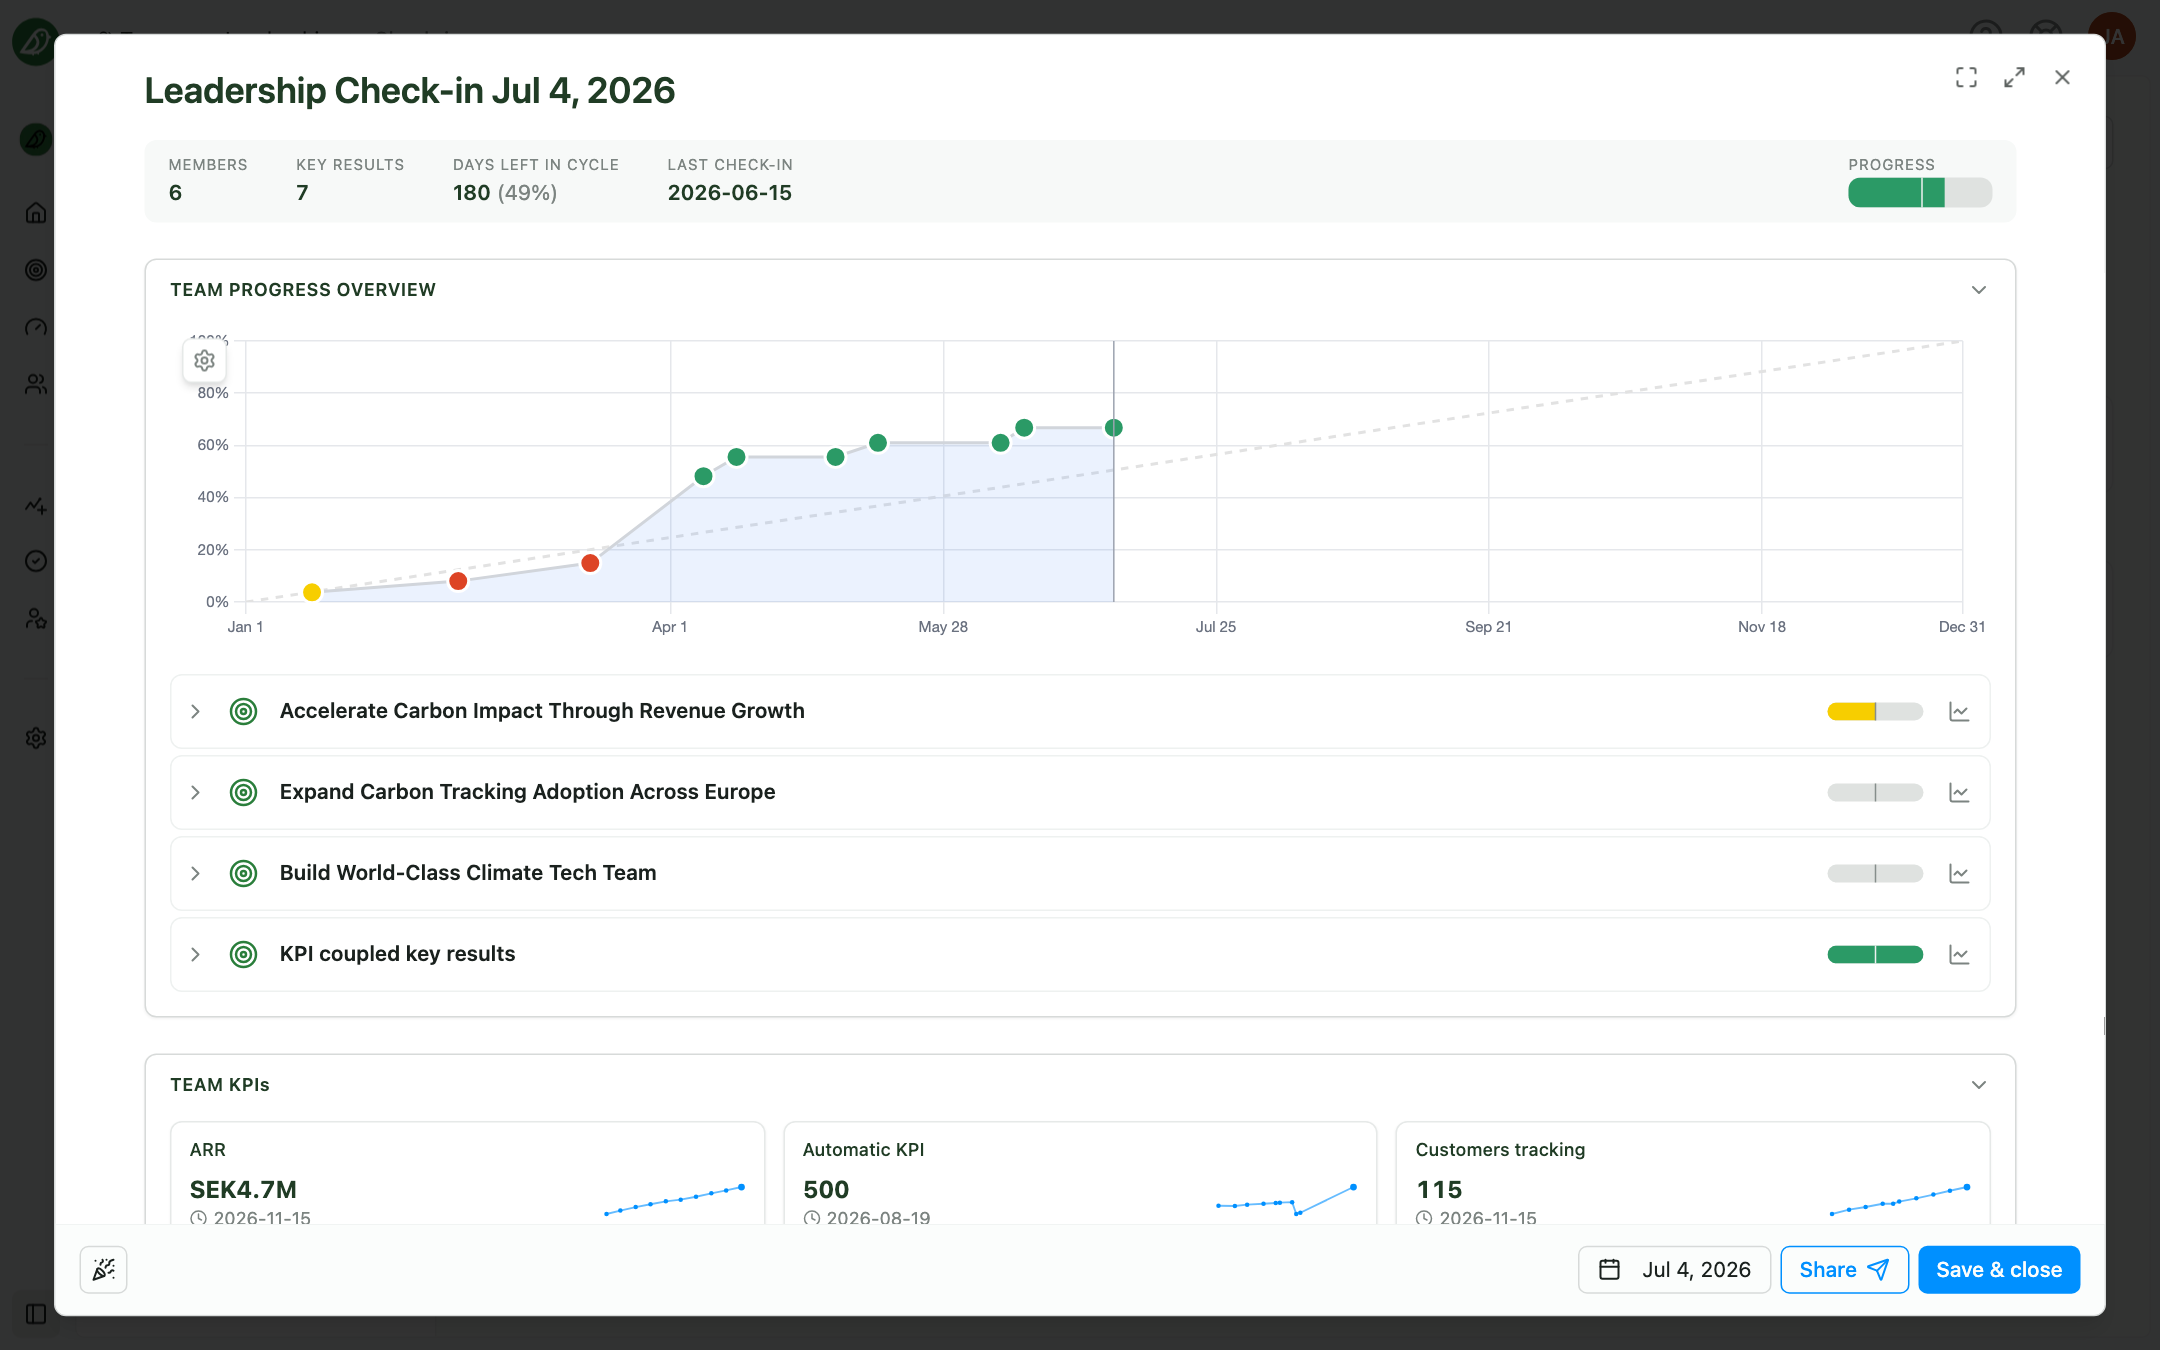
Task: Open people icon in left sidebar
Action: 36,385
